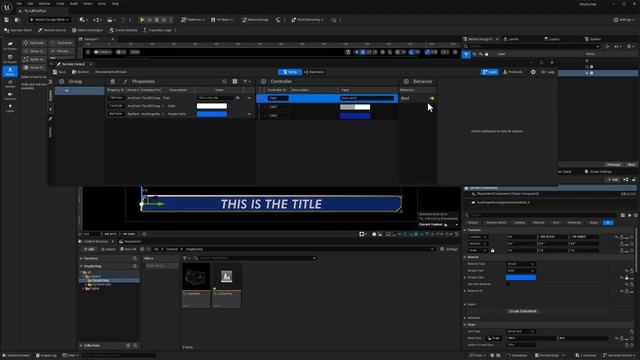Open the File menu
640x360 pixels.
(x=19, y=4)
